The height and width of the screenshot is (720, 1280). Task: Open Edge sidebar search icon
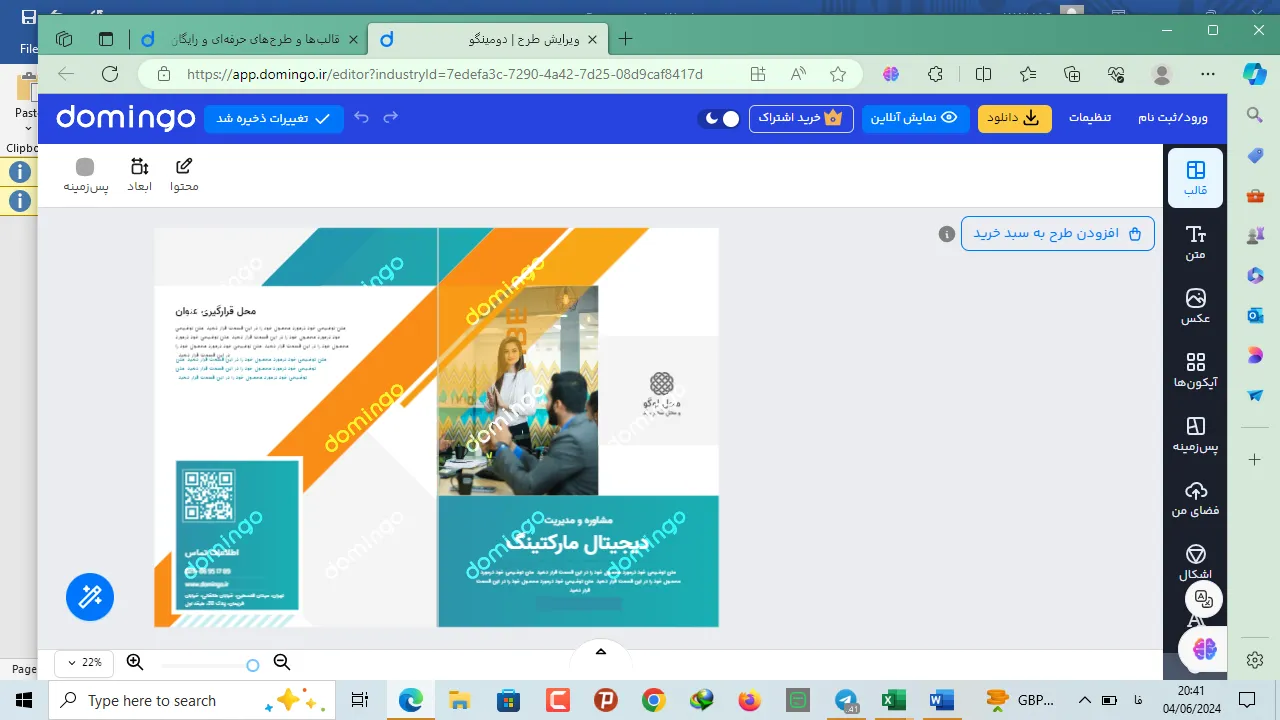click(1255, 116)
